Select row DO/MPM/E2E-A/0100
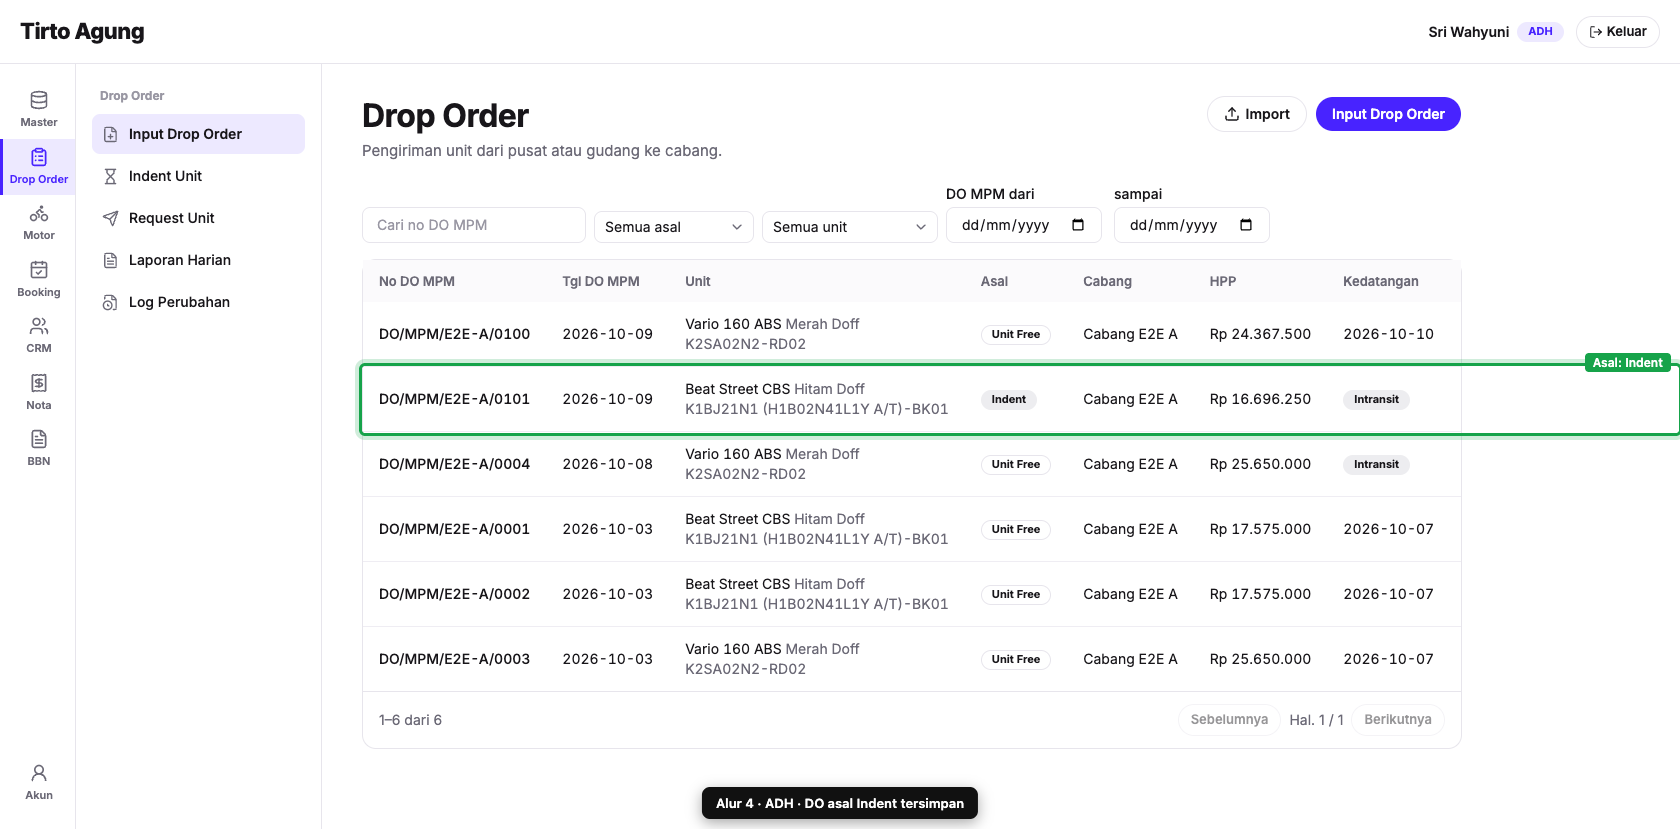 pyautogui.click(x=912, y=334)
